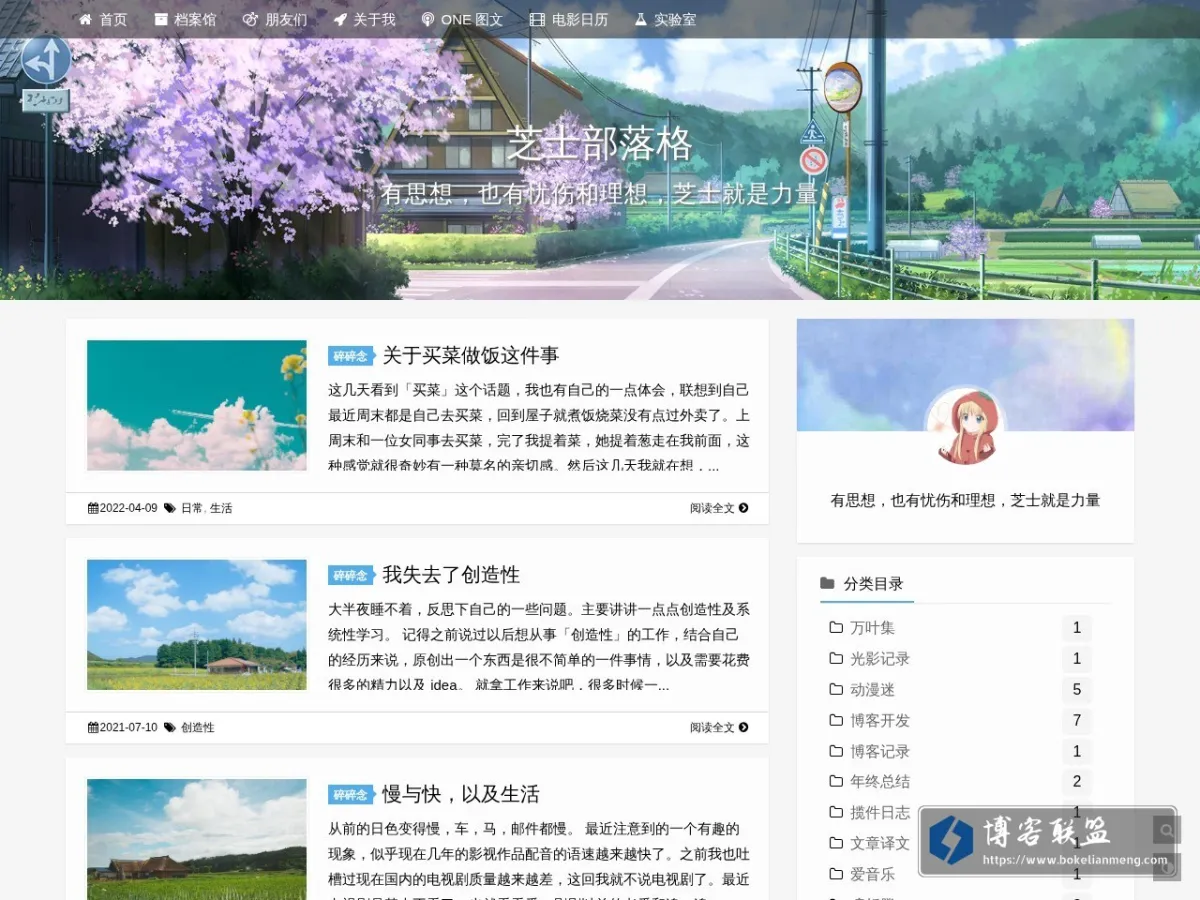Click the avatar image in the sidebar
The width and height of the screenshot is (1200, 900).
[965, 427]
